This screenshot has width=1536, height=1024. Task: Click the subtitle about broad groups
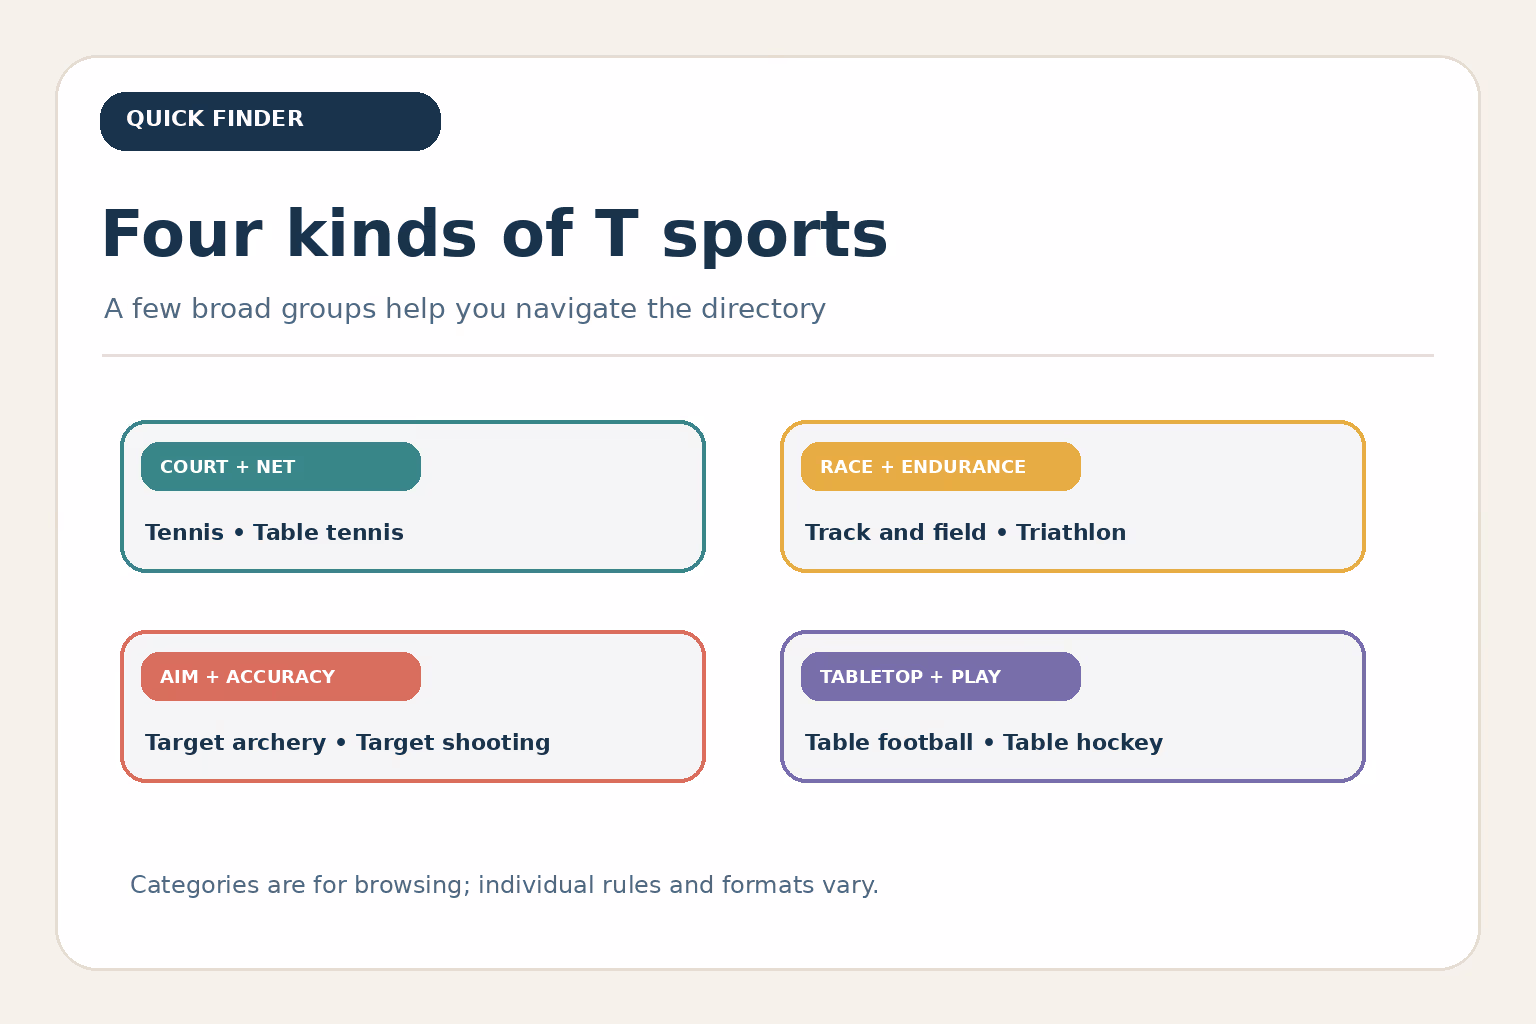tap(465, 309)
